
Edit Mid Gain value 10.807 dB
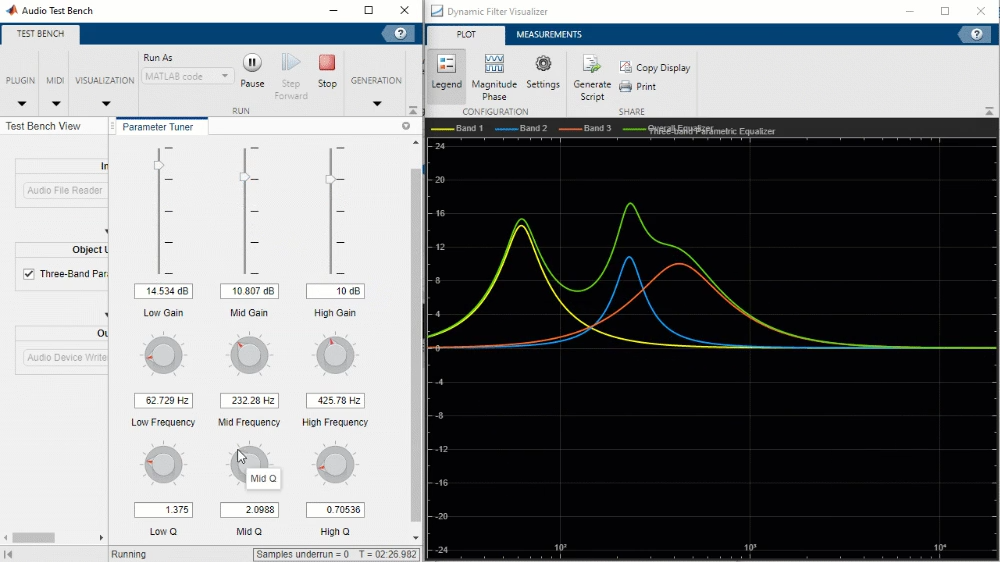pyautogui.click(x=249, y=291)
